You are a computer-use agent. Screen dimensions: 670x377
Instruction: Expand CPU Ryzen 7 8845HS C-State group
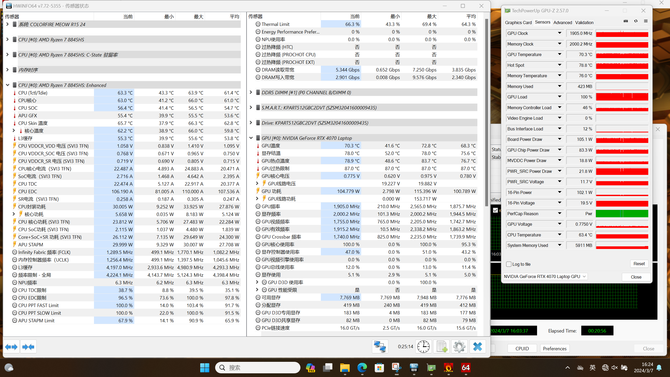(x=7, y=55)
